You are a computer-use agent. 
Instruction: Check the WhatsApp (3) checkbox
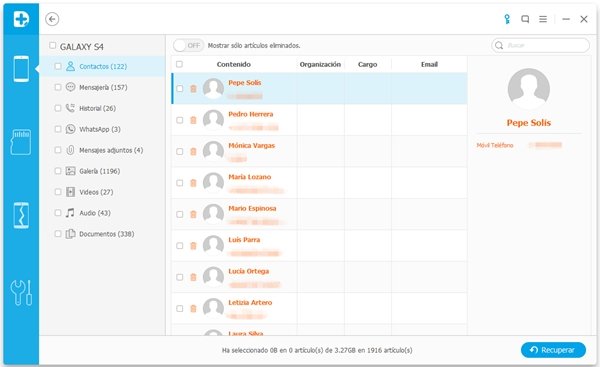58,129
